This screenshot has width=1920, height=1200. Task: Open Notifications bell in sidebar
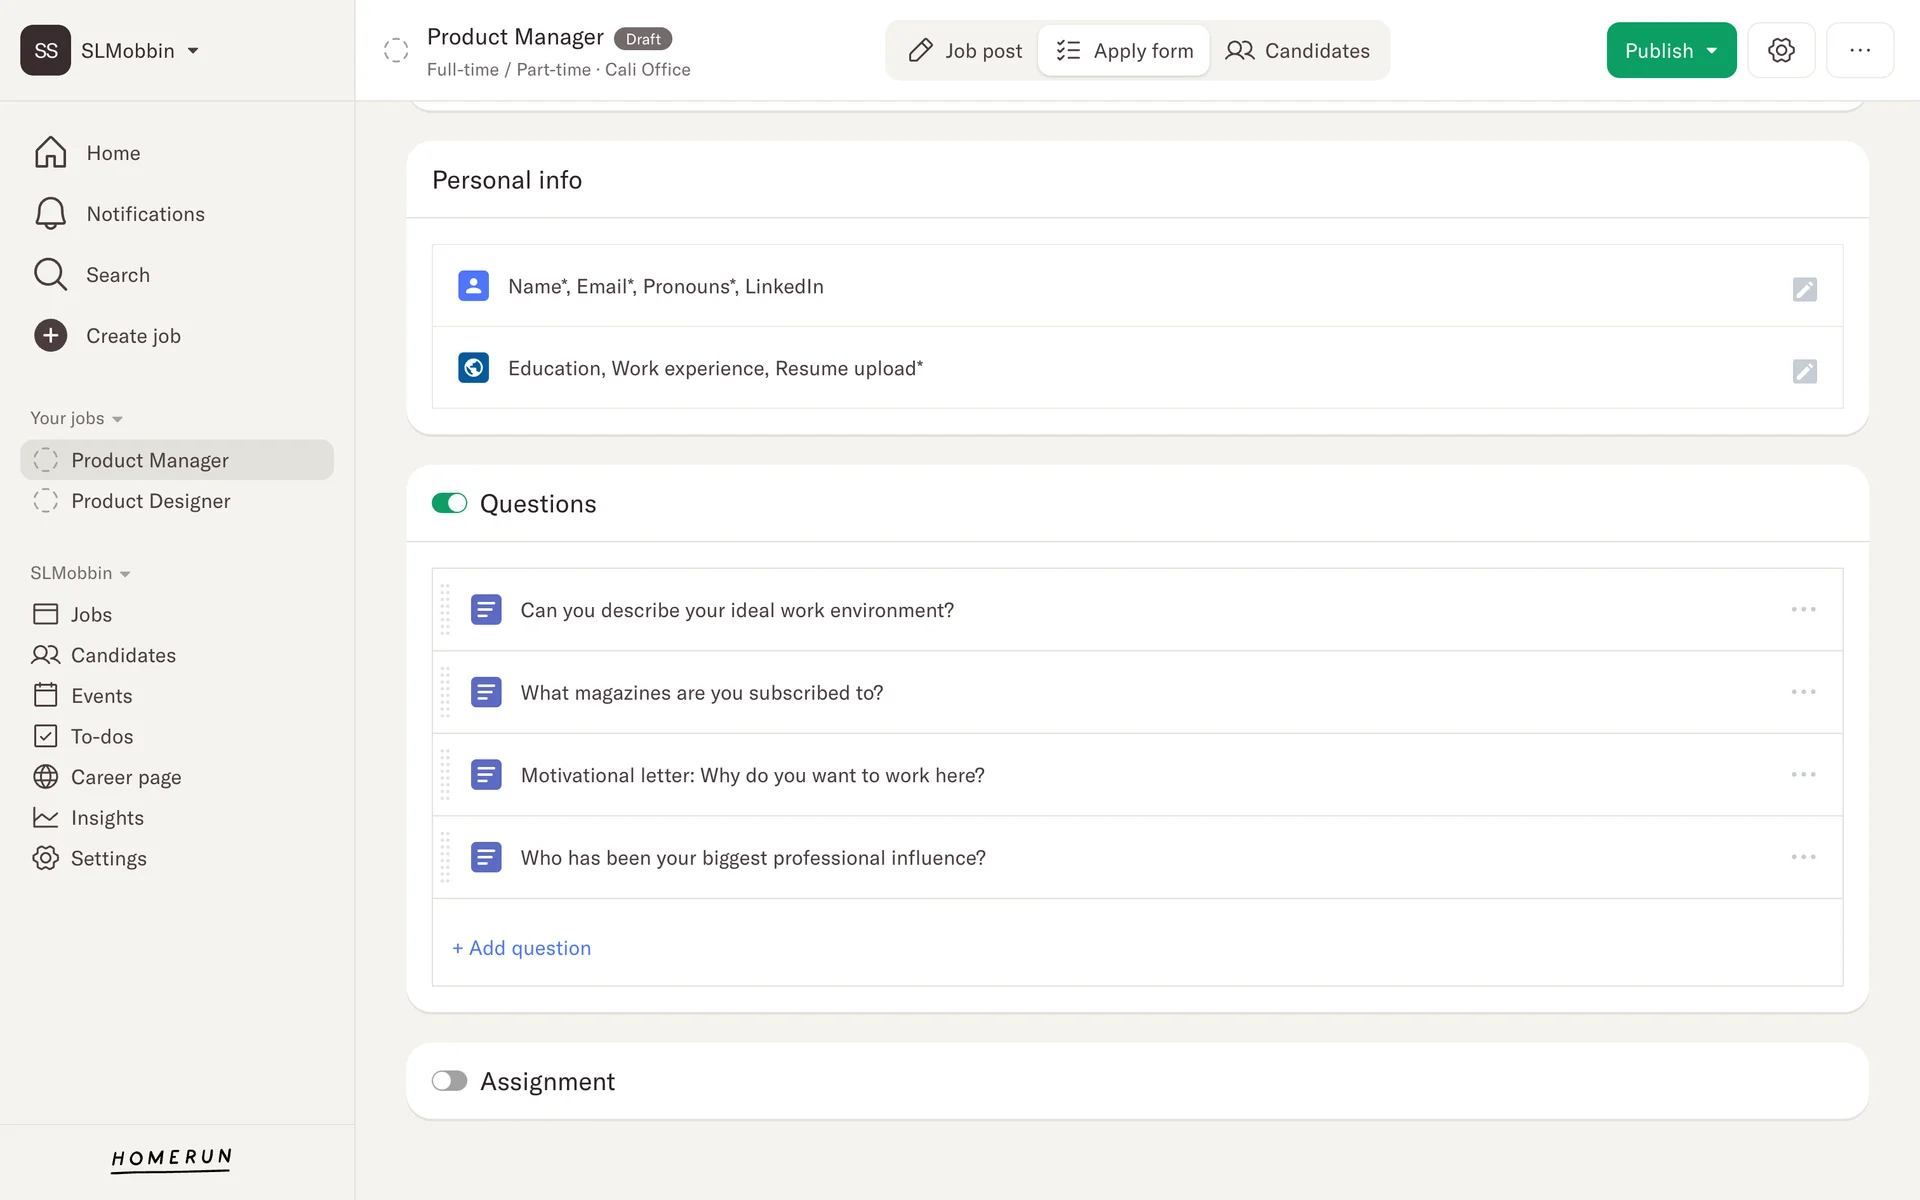pyautogui.click(x=50, y=214)
